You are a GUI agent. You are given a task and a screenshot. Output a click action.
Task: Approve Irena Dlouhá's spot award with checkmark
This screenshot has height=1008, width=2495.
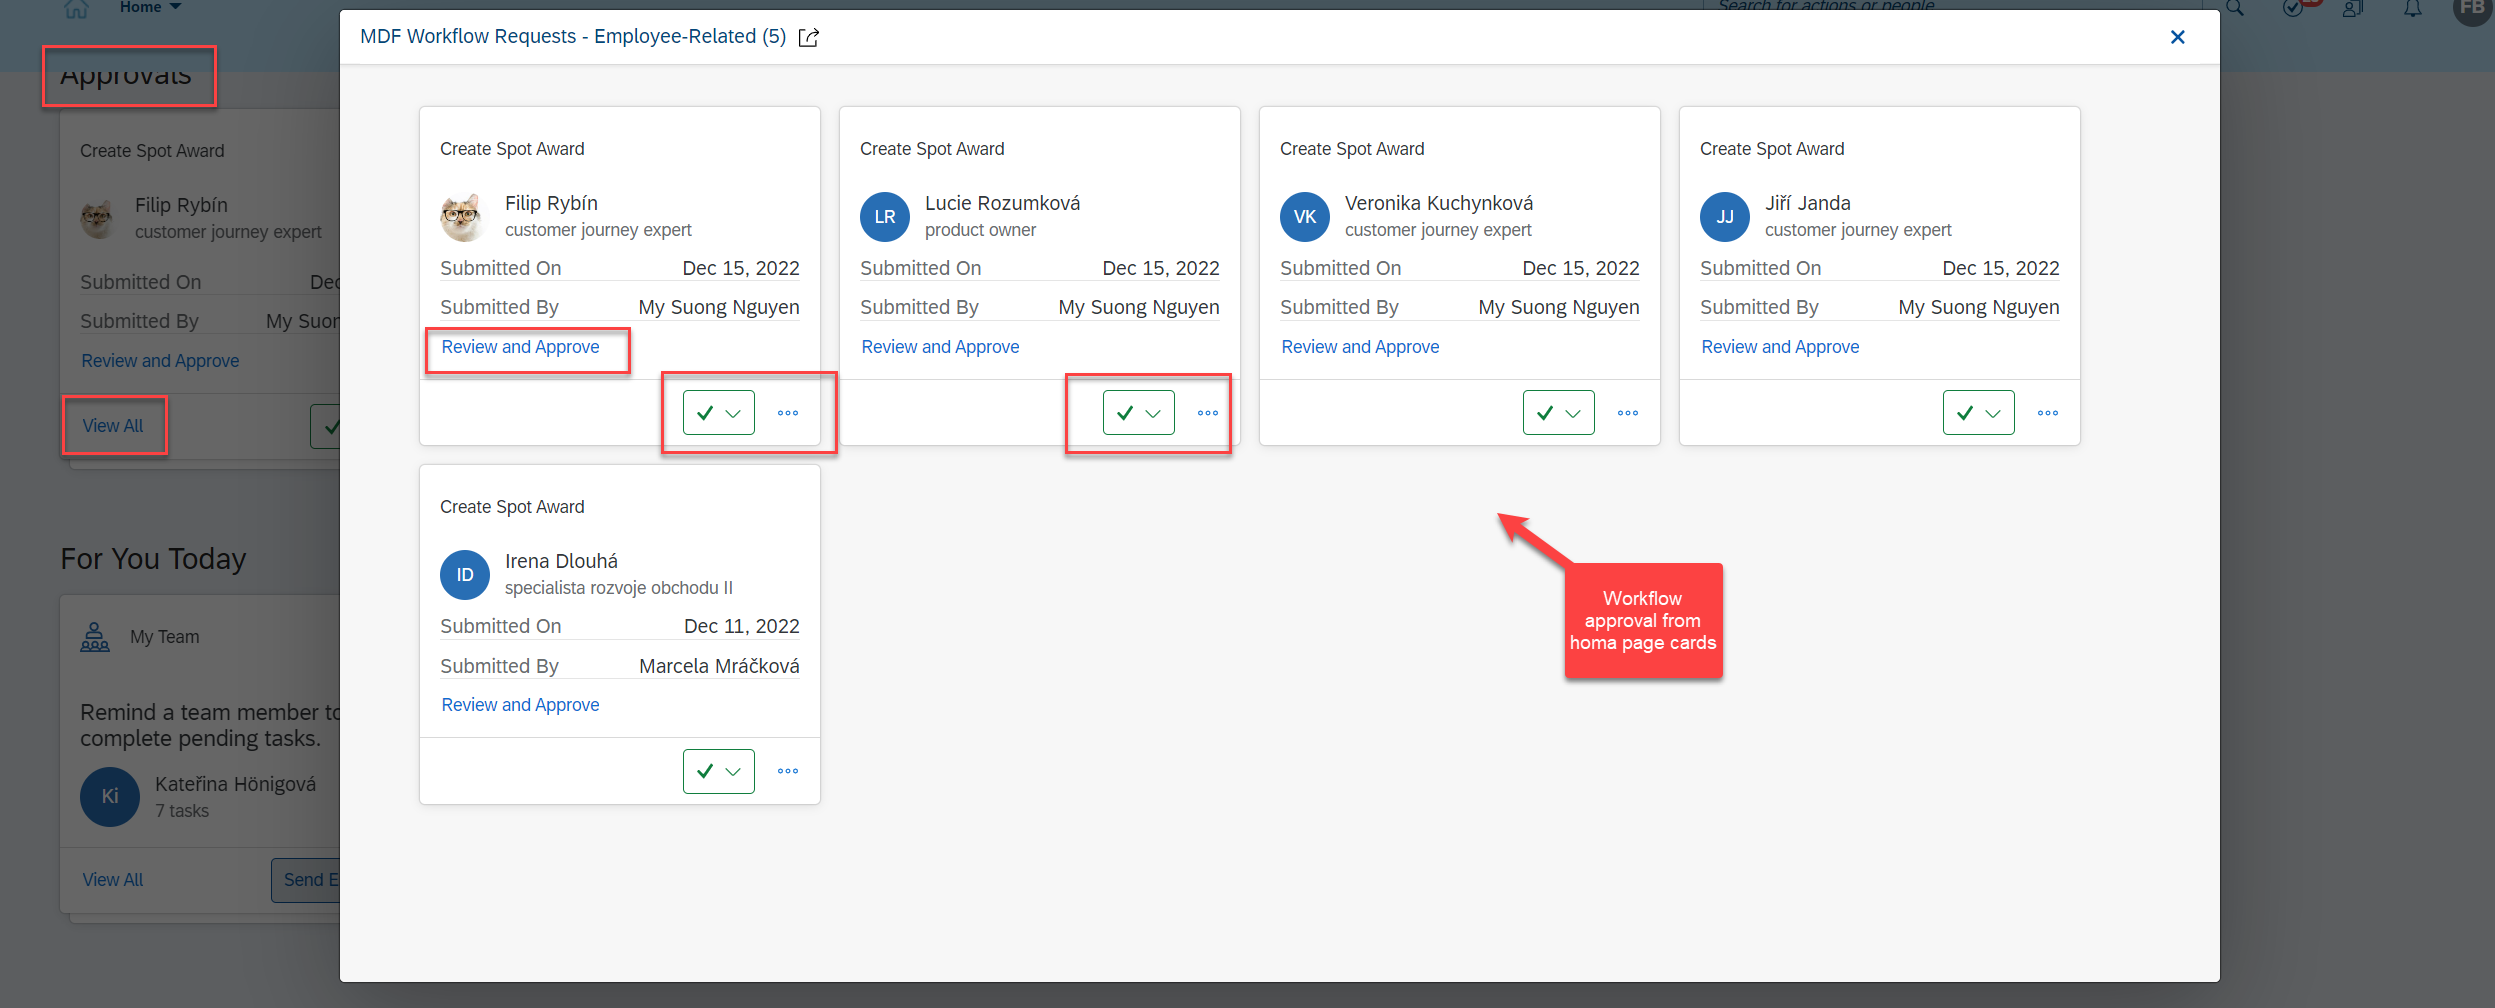(x=705, y=771)
